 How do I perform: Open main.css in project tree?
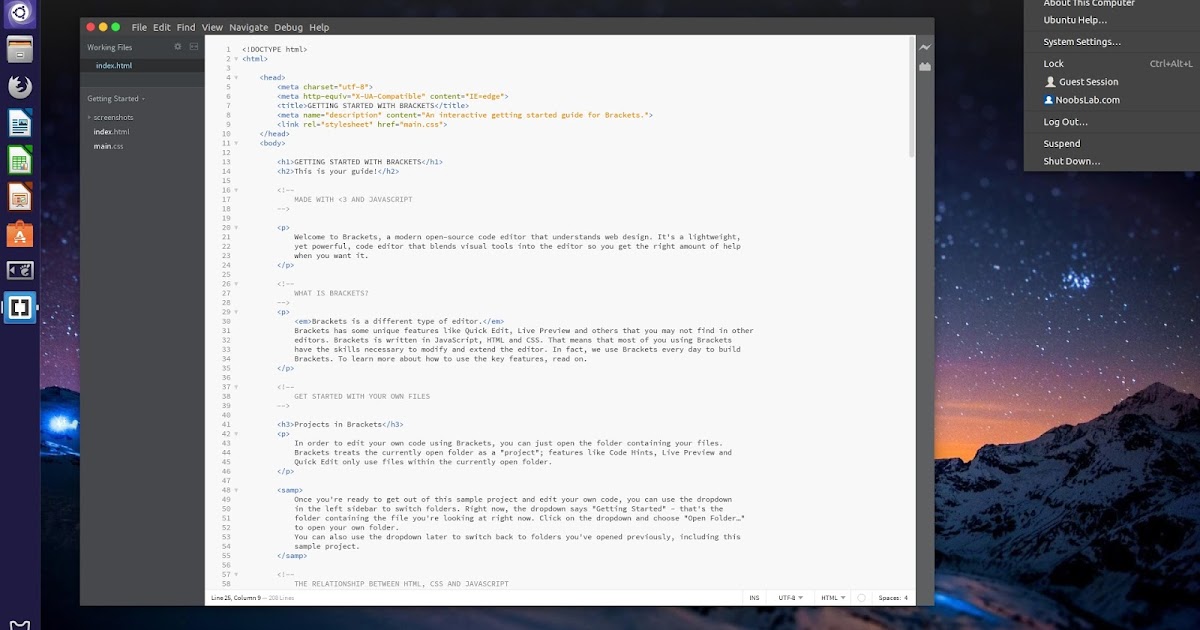point(109,146)
